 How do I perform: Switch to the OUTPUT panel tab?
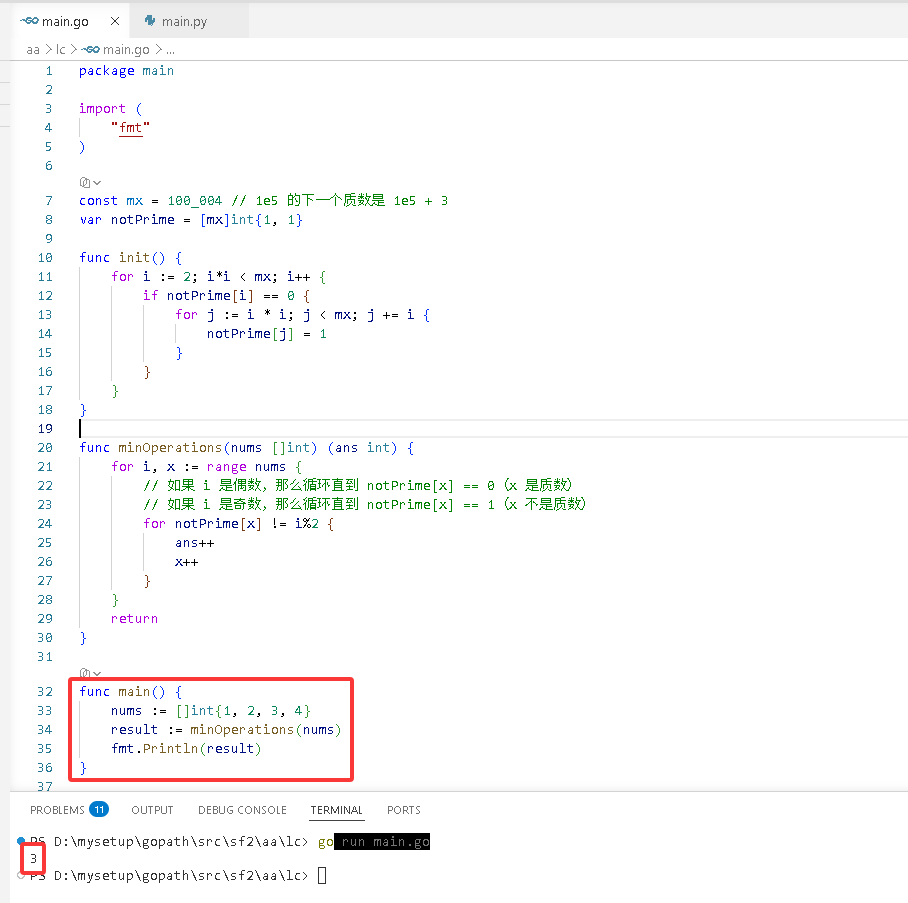(152, 810)
